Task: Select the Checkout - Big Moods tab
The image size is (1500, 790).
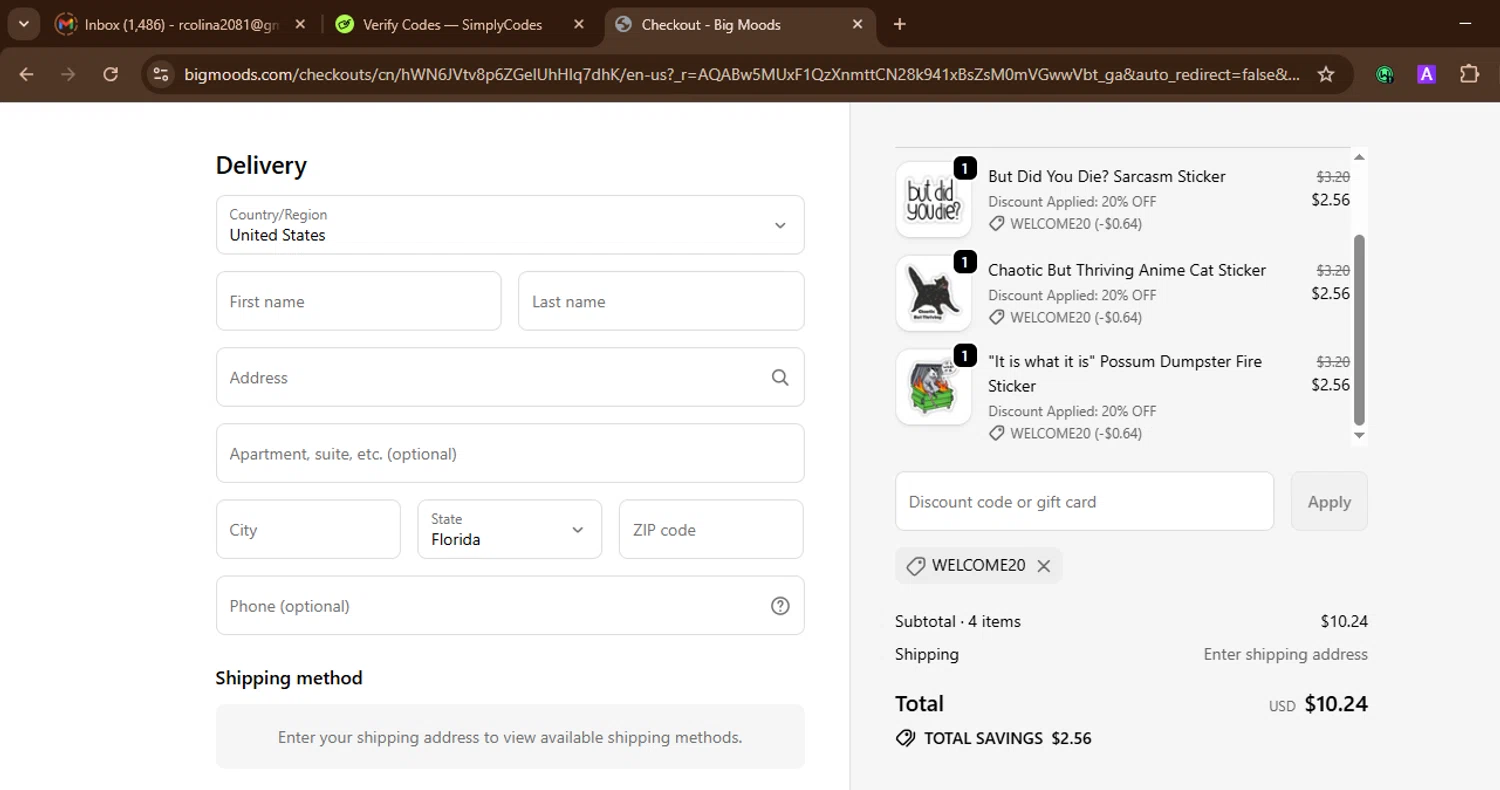Action: (x=738, y=24)
